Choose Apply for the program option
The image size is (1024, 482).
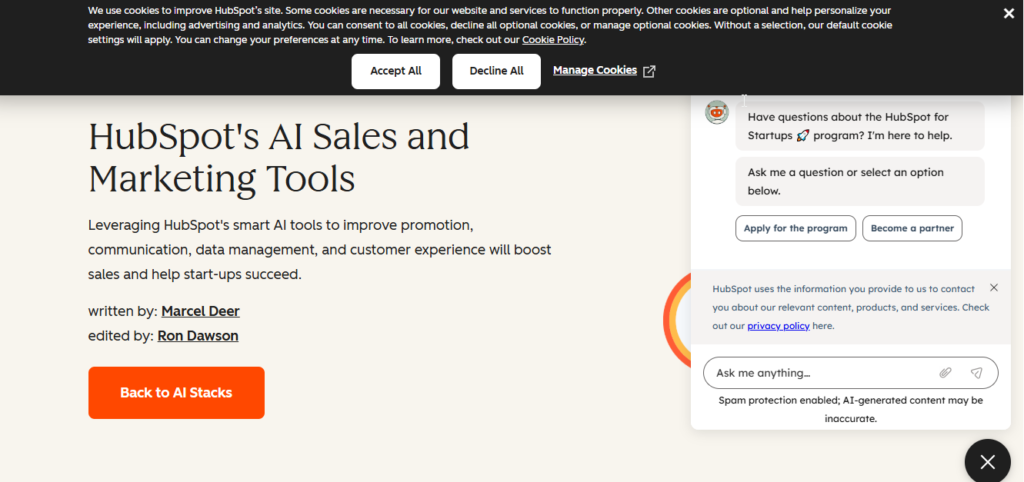tap(795, 229)
